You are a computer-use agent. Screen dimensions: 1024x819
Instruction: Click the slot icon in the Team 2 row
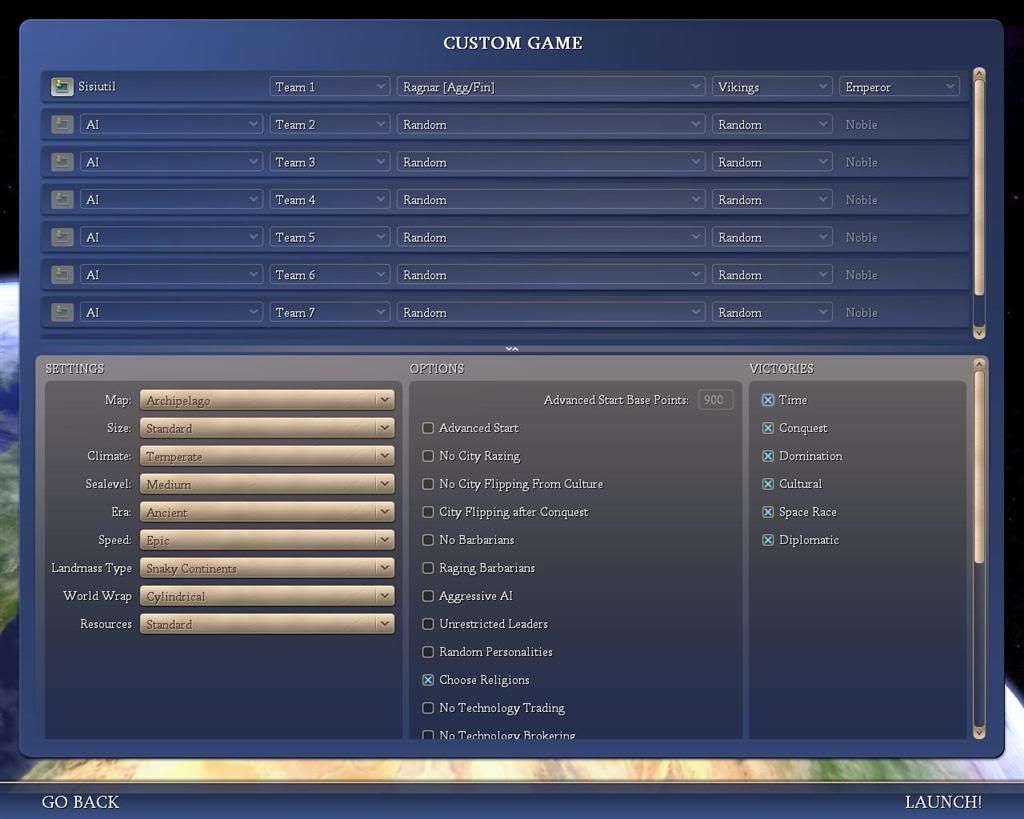click(62, 124)
